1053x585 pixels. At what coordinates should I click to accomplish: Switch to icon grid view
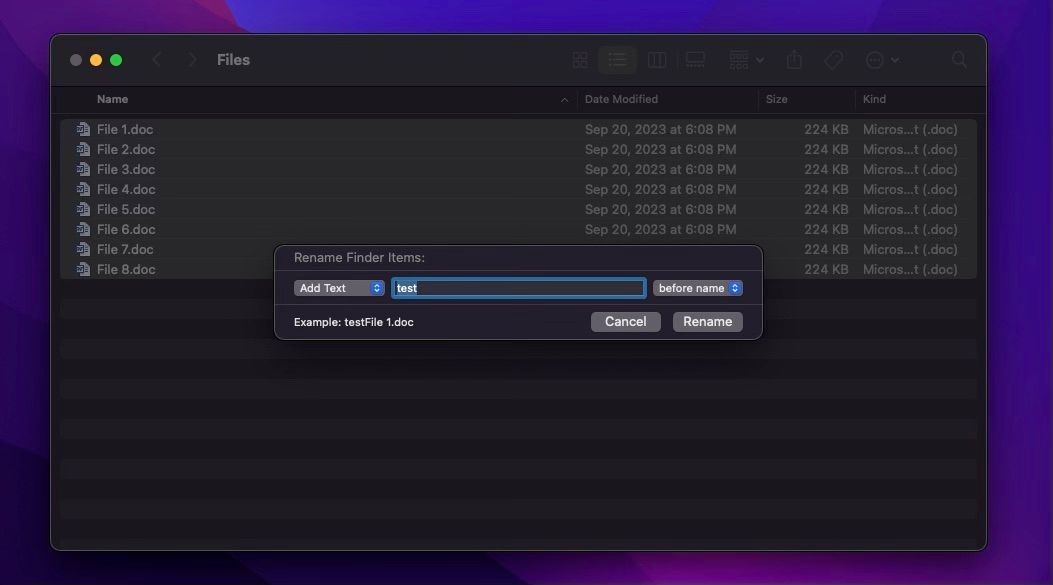pyautogui.click(x=580, y=59)
